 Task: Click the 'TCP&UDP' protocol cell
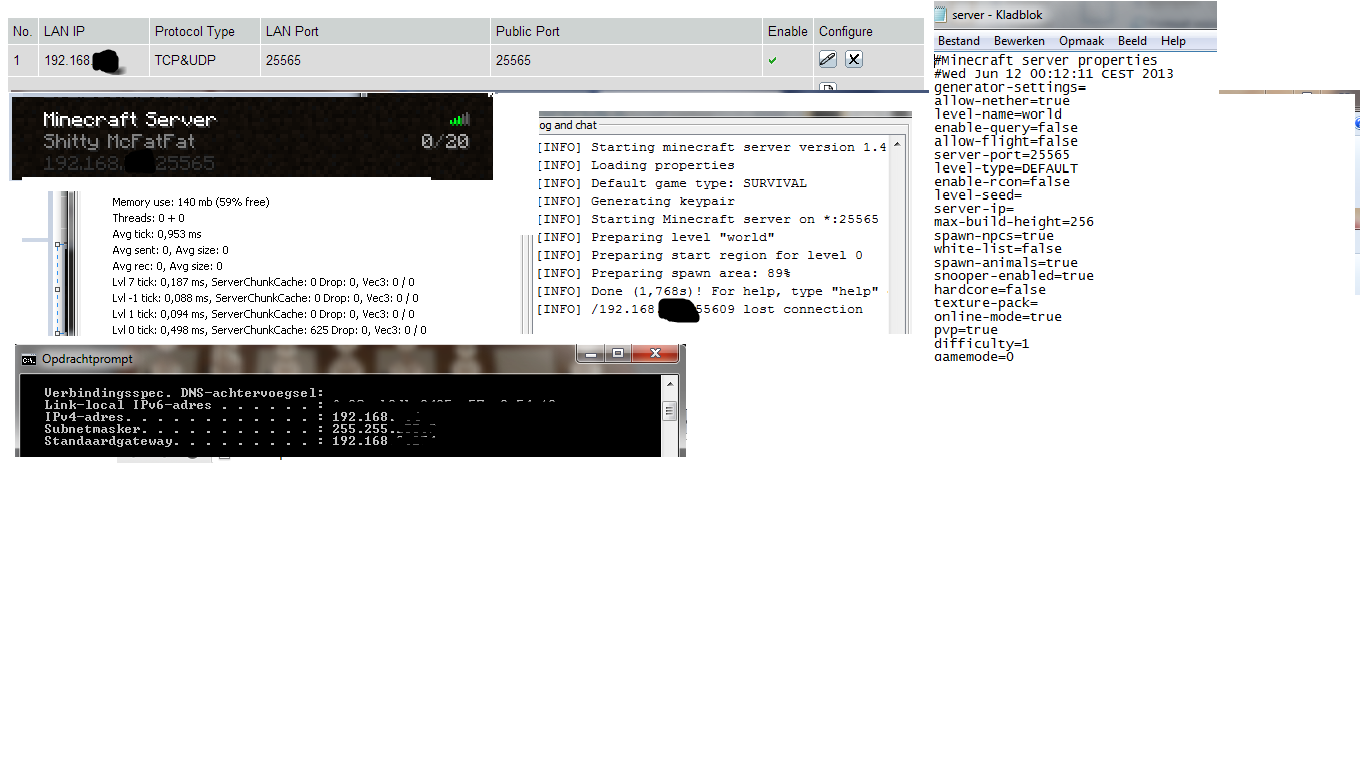coord(185,60)
